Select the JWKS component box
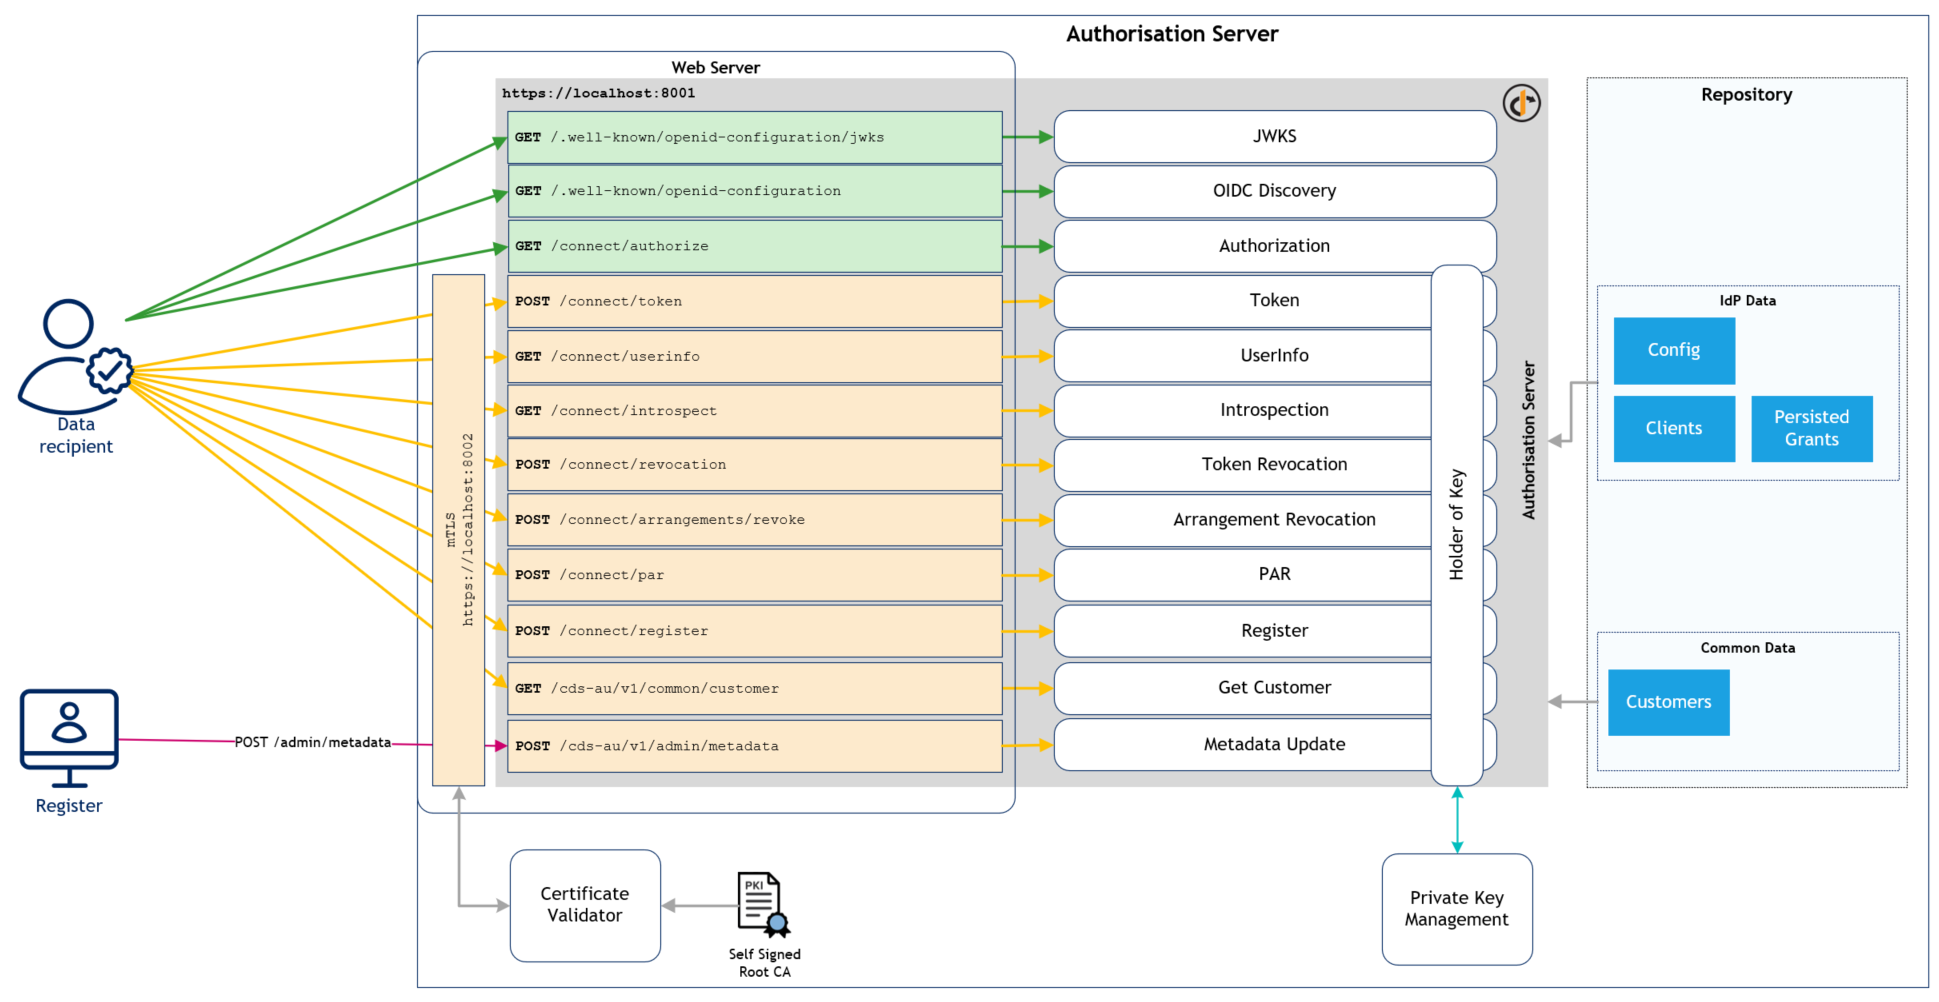This screenshot has width=1939, height=1002. coord(1274,137)
